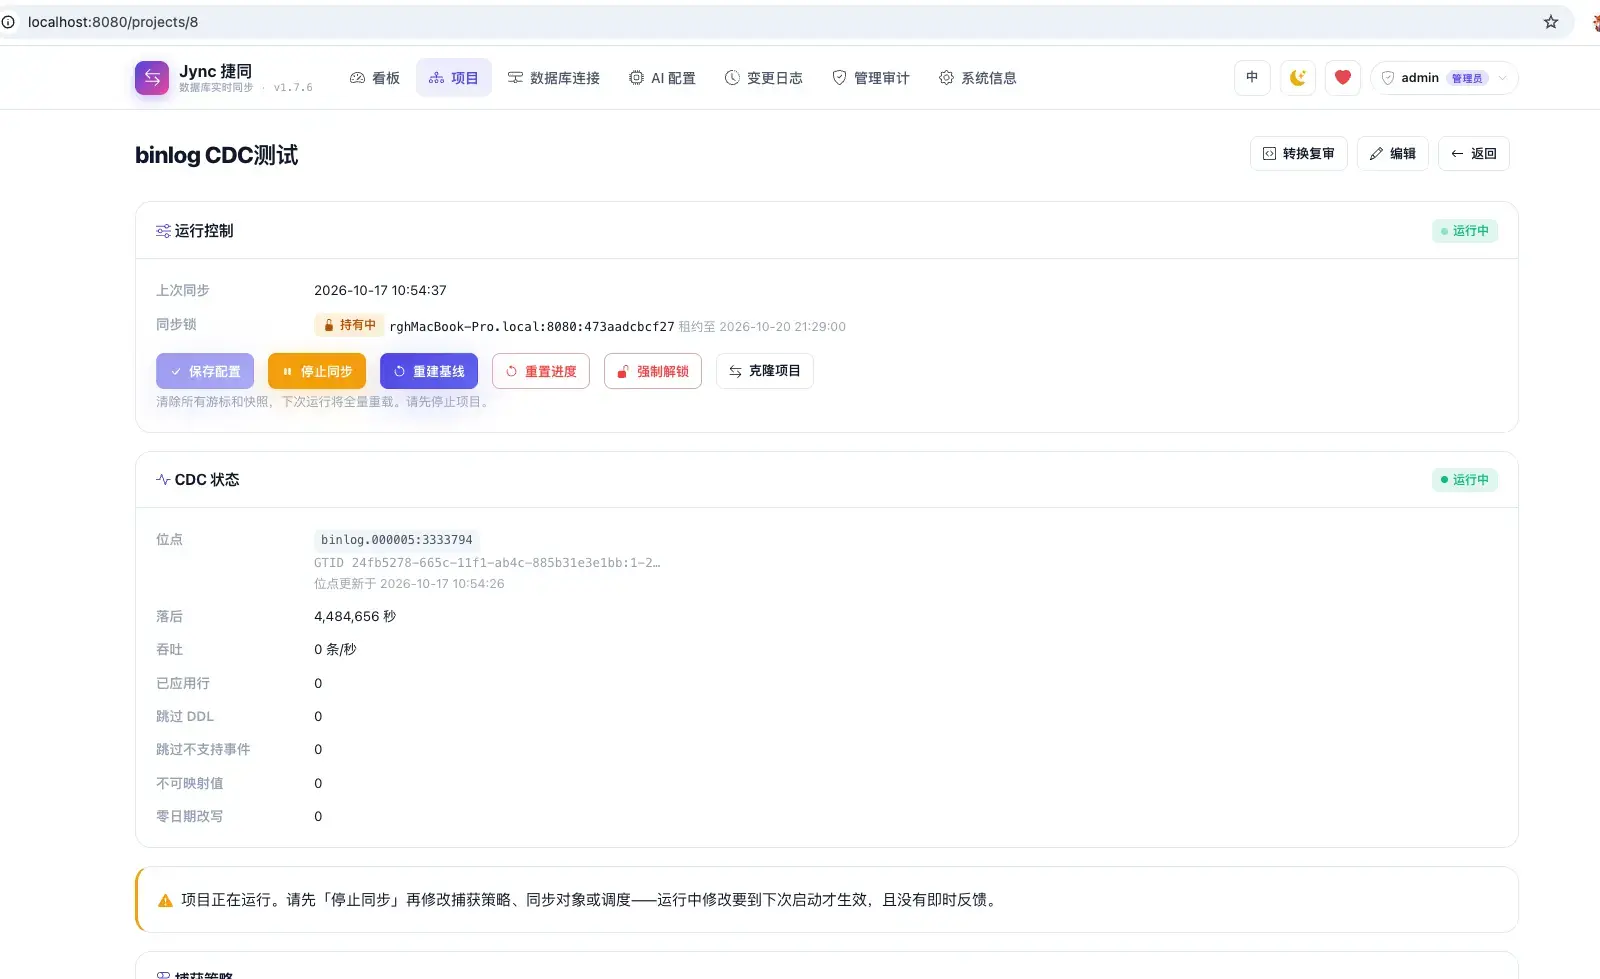Expand the admin user dropdown

(1444, 78)
